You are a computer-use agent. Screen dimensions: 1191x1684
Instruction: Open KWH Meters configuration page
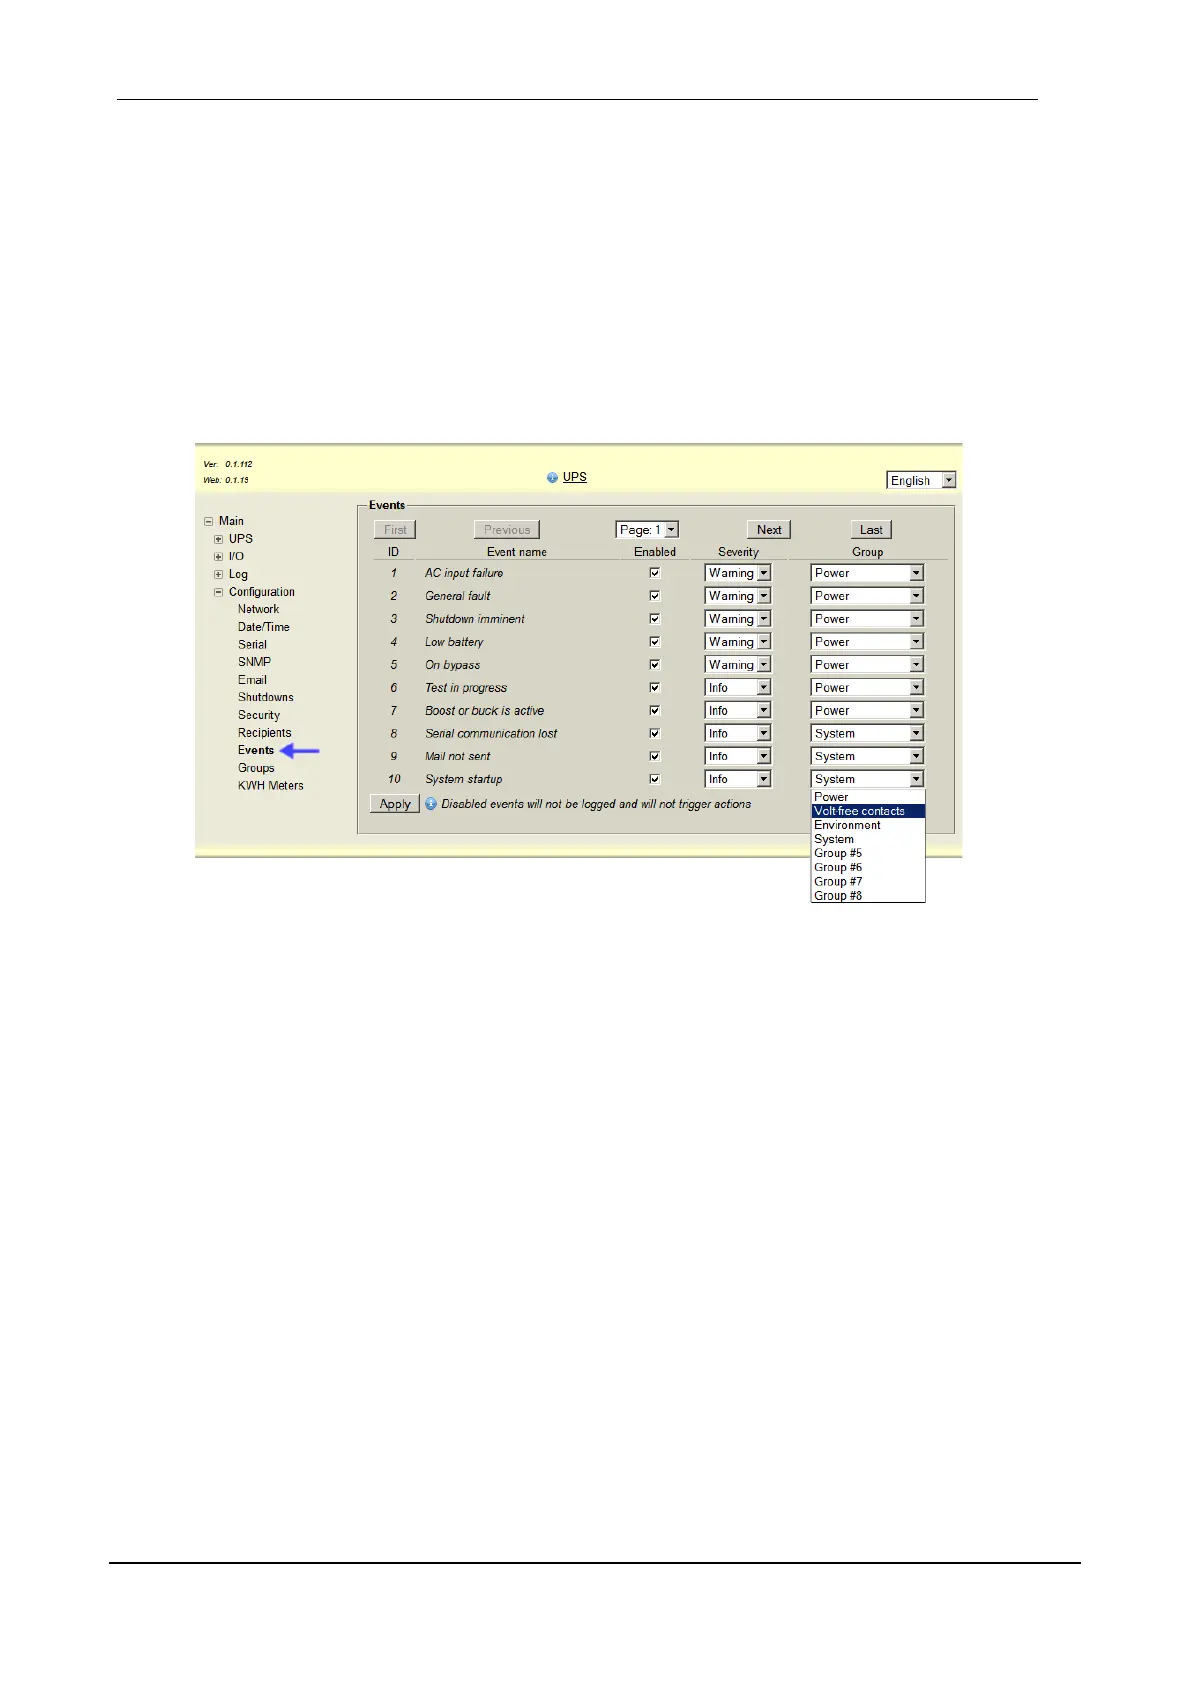click(x=270, y=786)
